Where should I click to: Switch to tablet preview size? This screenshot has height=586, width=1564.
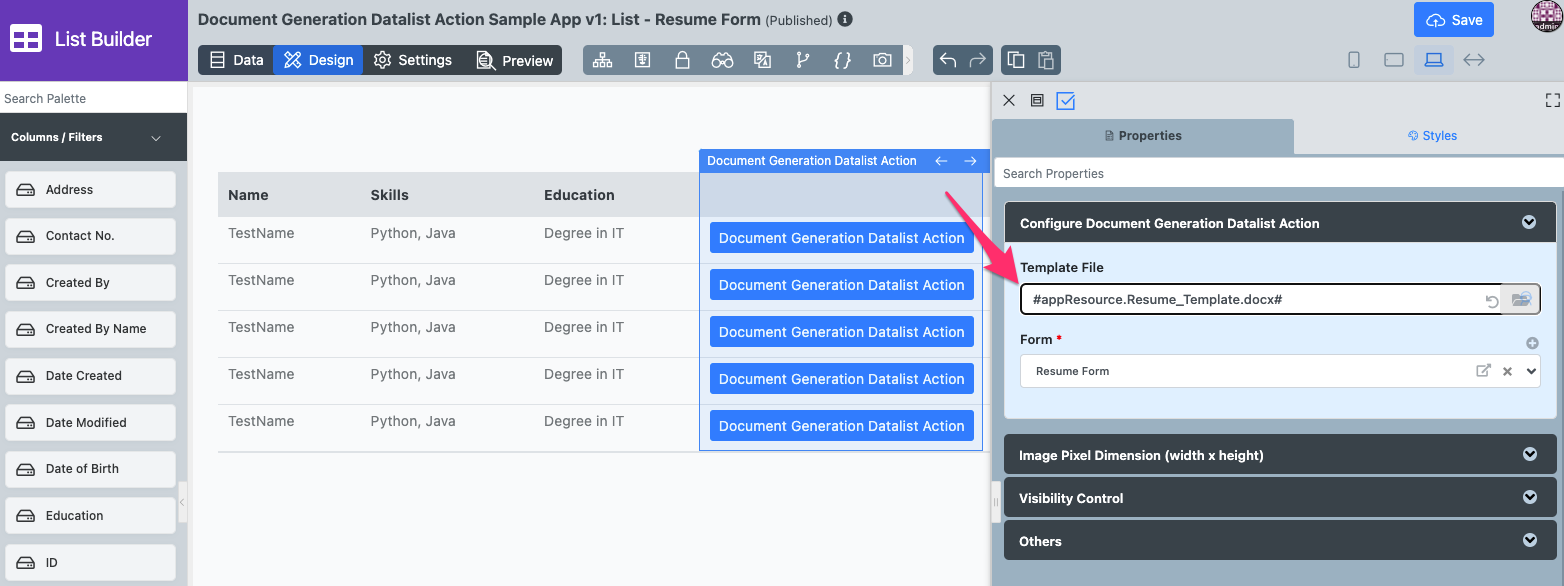pos(1394,60)
